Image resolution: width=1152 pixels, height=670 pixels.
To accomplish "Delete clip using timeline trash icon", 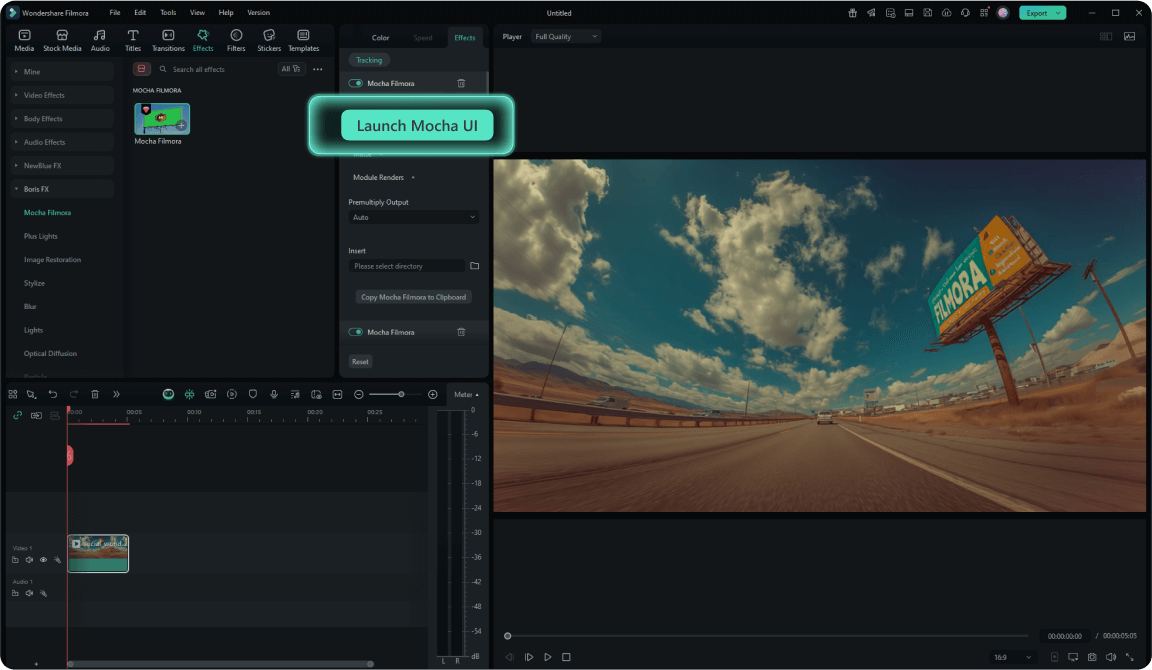I will click(95, 395).
